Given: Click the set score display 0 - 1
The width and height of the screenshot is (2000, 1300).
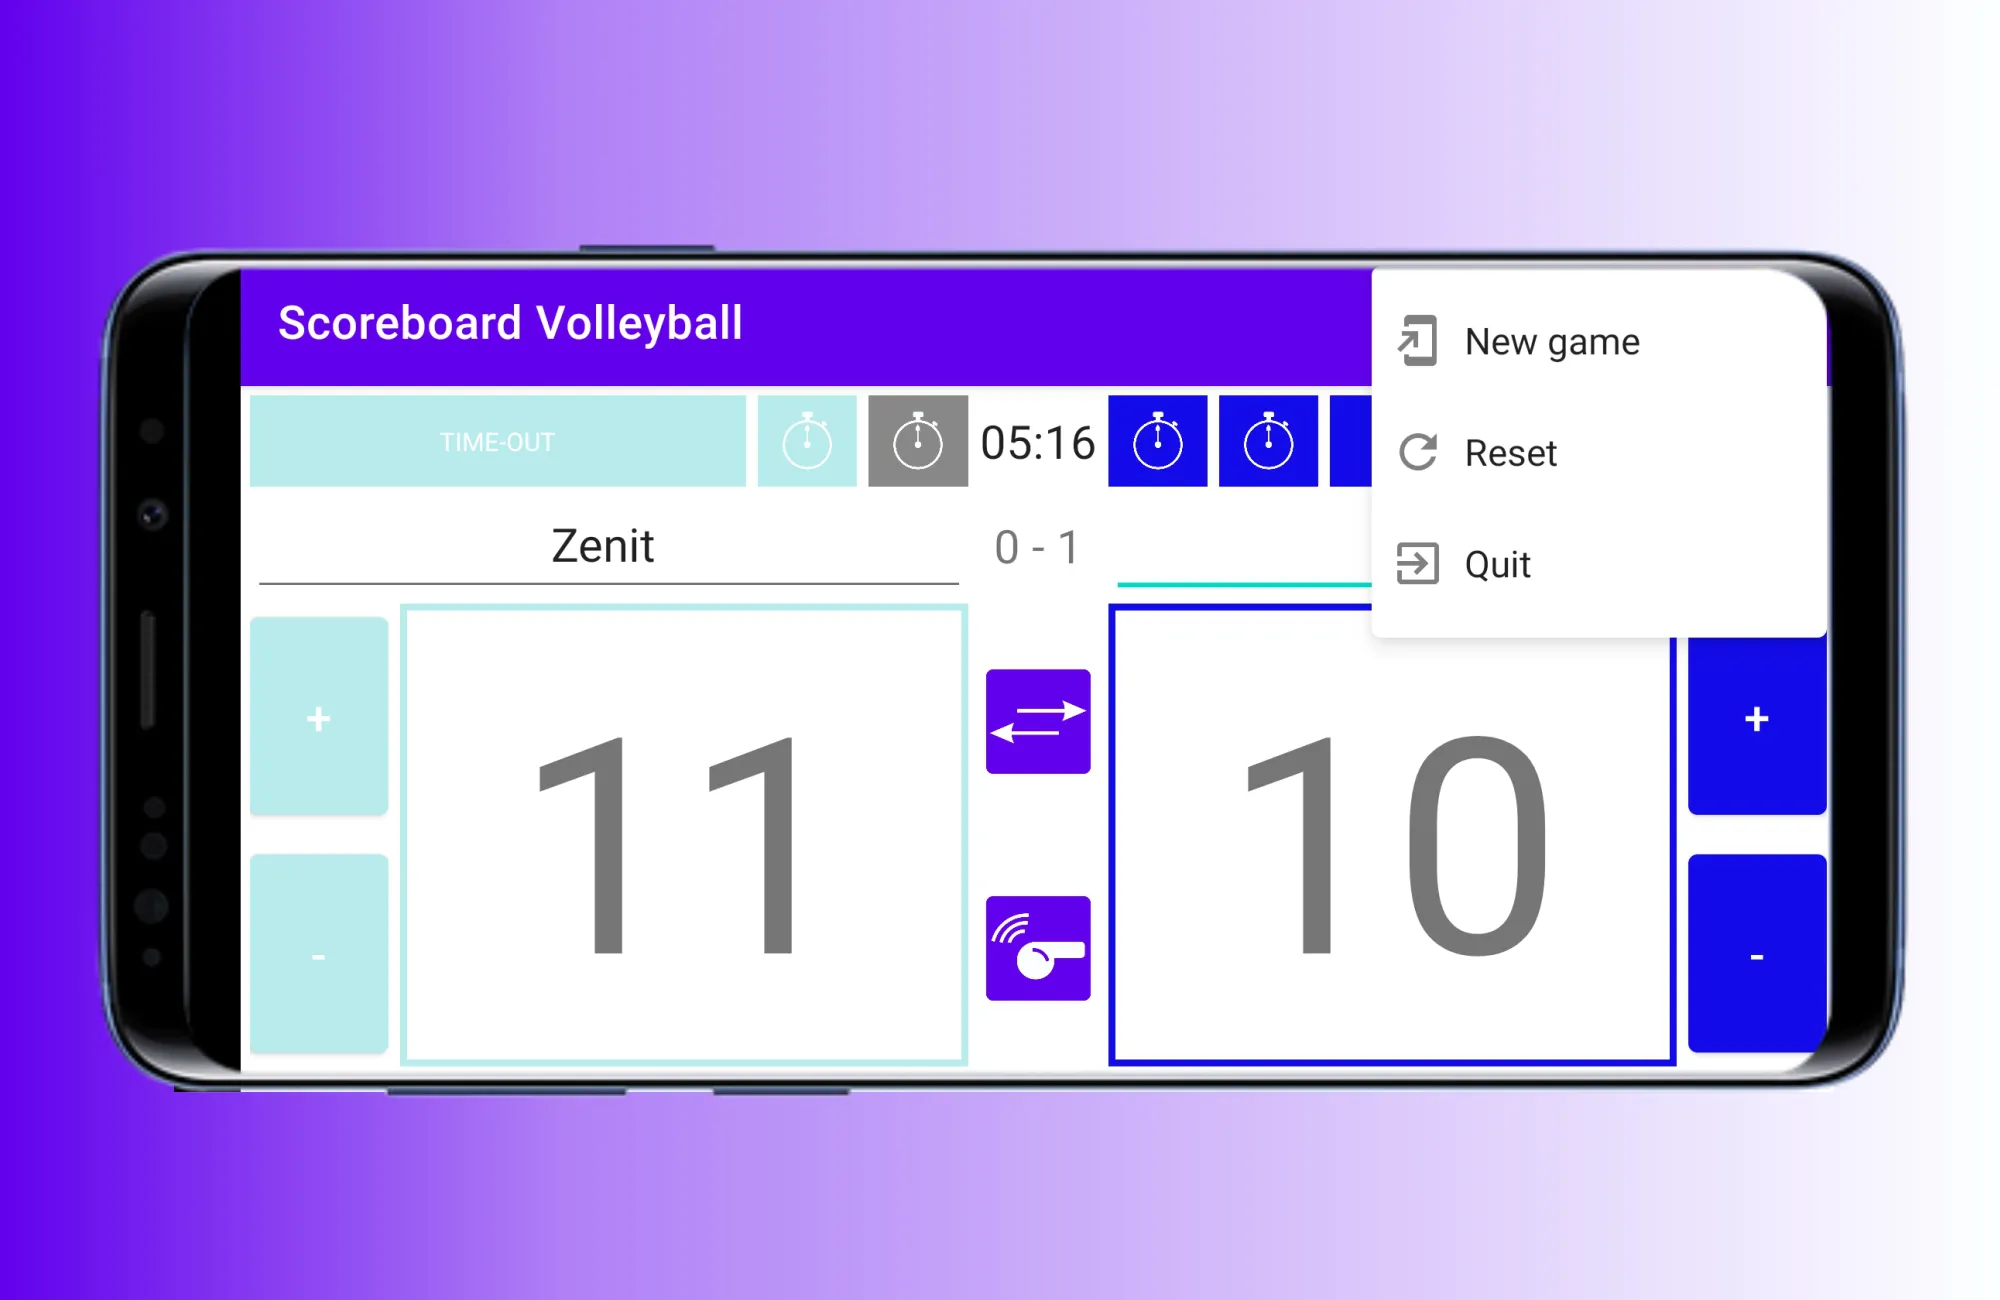Looking at the screenshot, I should click(x=1036, y=547).
